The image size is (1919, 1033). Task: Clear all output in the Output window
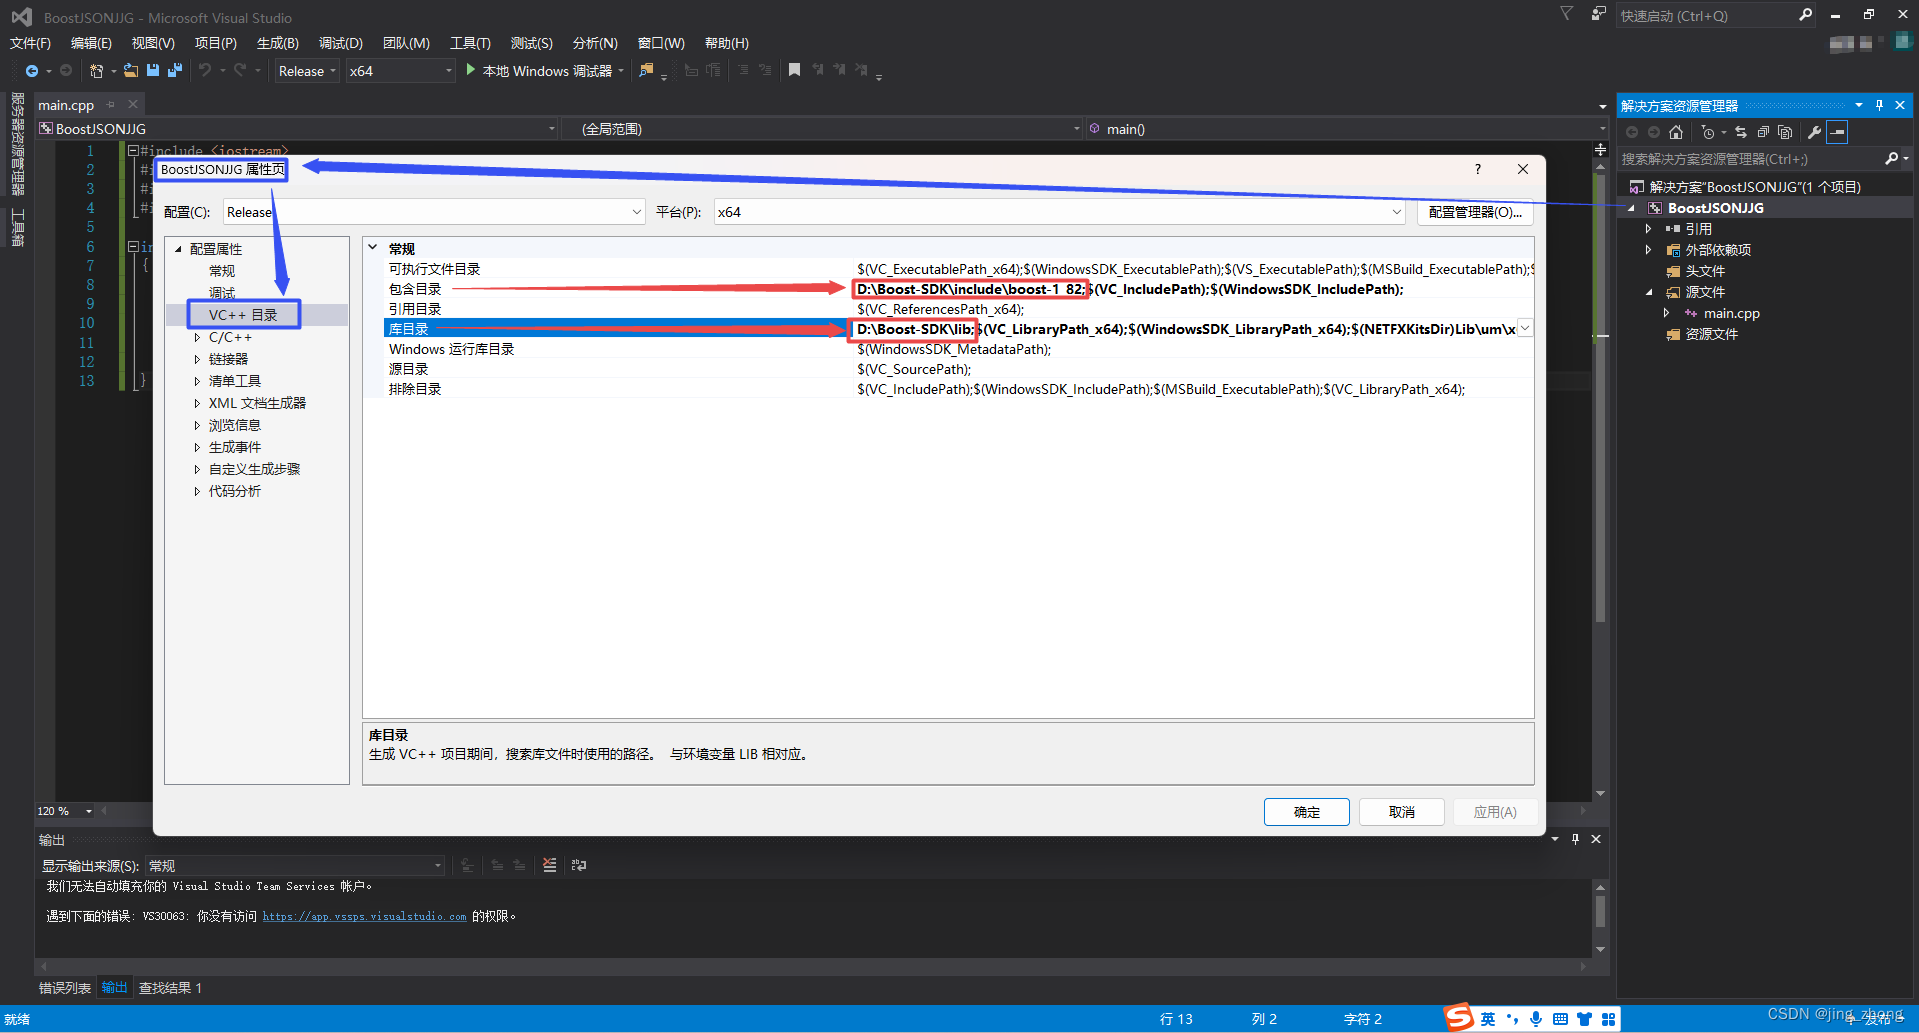pos(549,865)
